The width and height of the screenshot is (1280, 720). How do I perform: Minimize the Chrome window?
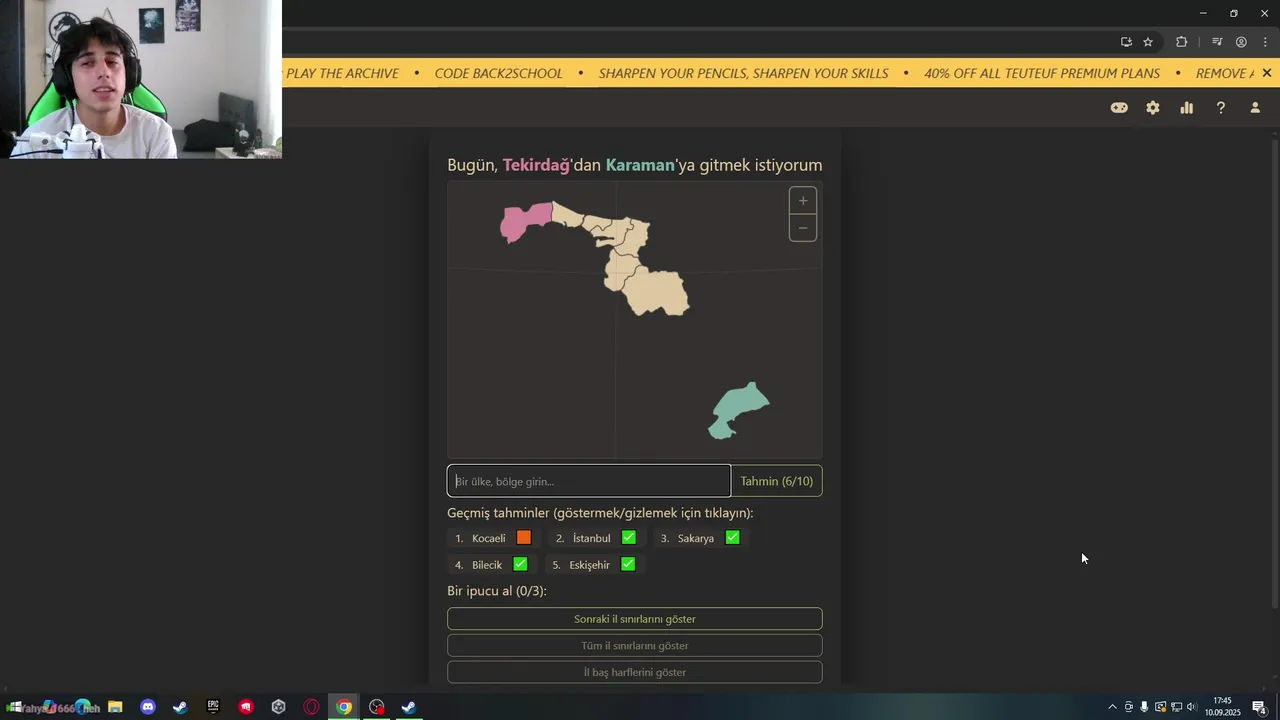point(1203,13)
